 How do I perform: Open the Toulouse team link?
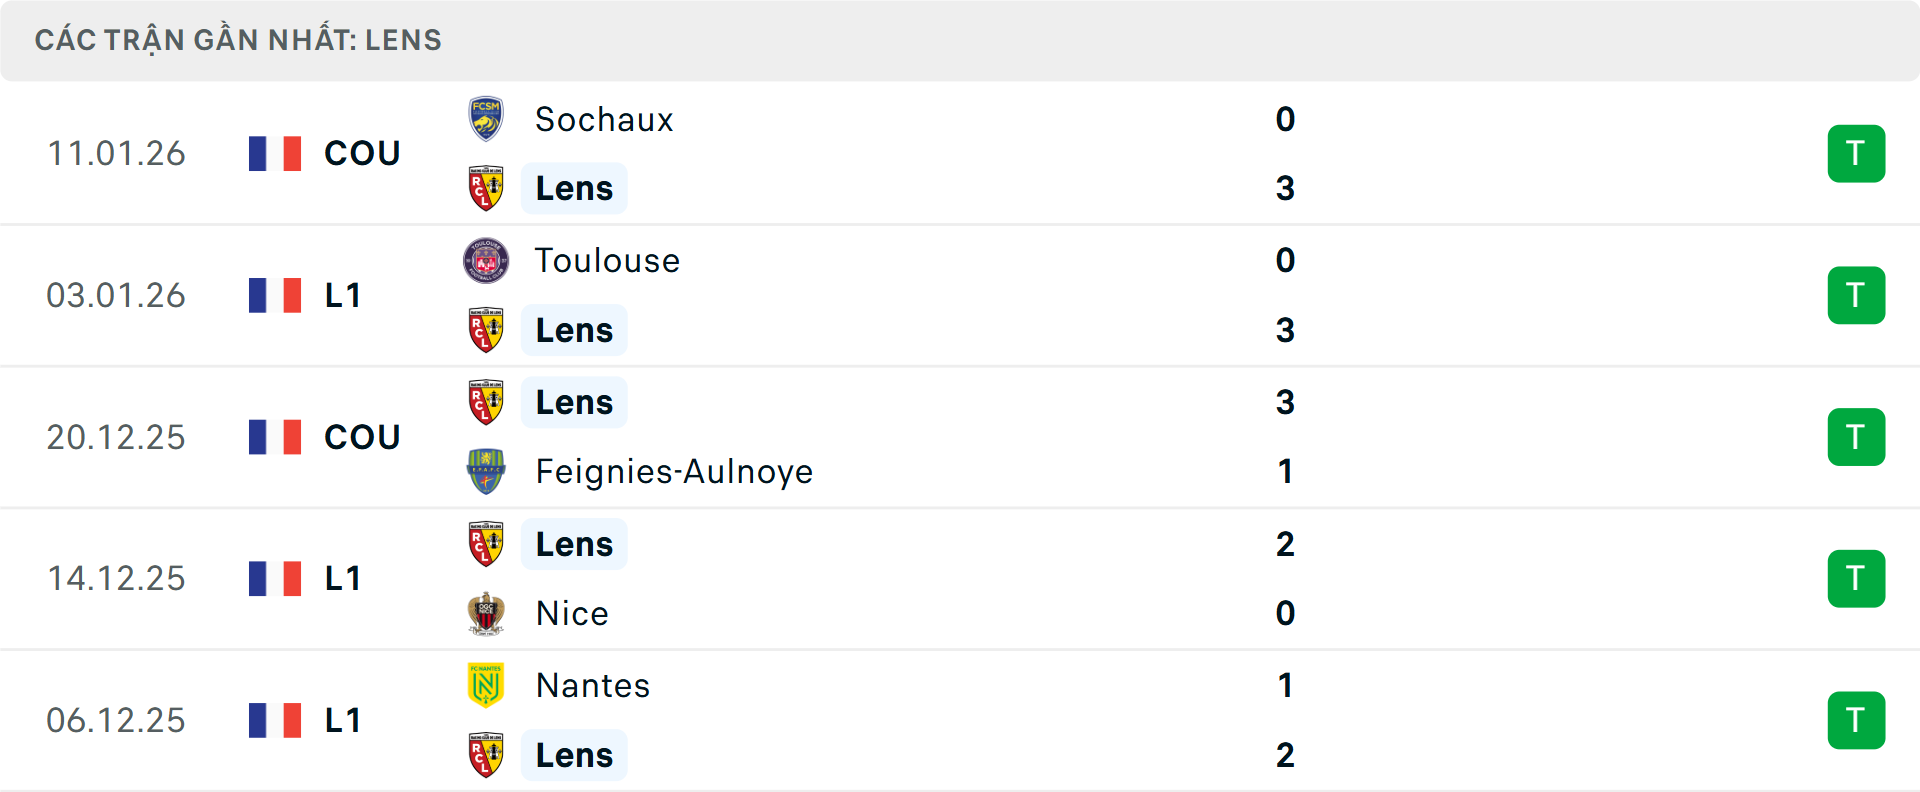[607, 261]
